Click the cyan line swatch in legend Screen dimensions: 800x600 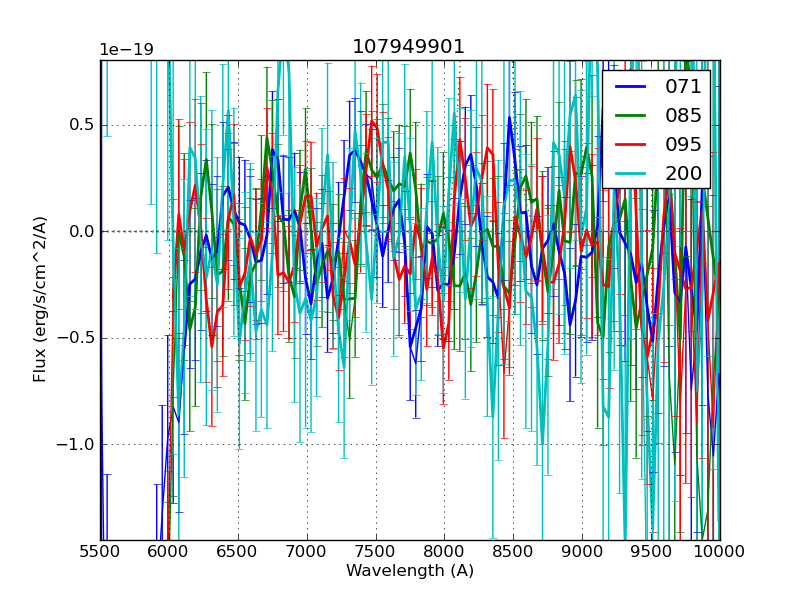click(630, 174)
